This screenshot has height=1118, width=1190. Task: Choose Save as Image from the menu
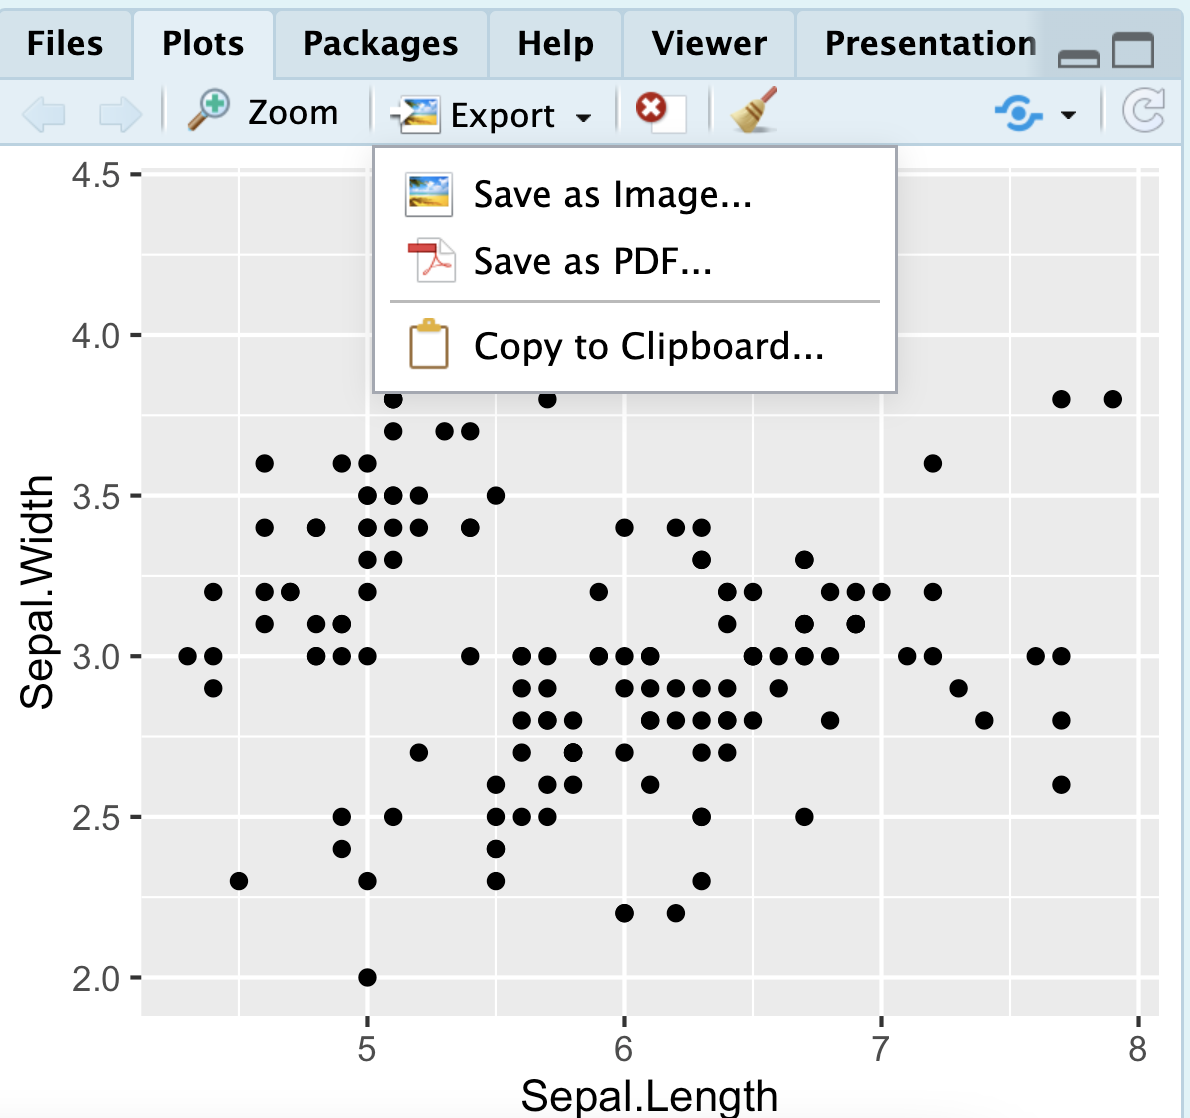point(612,194)
